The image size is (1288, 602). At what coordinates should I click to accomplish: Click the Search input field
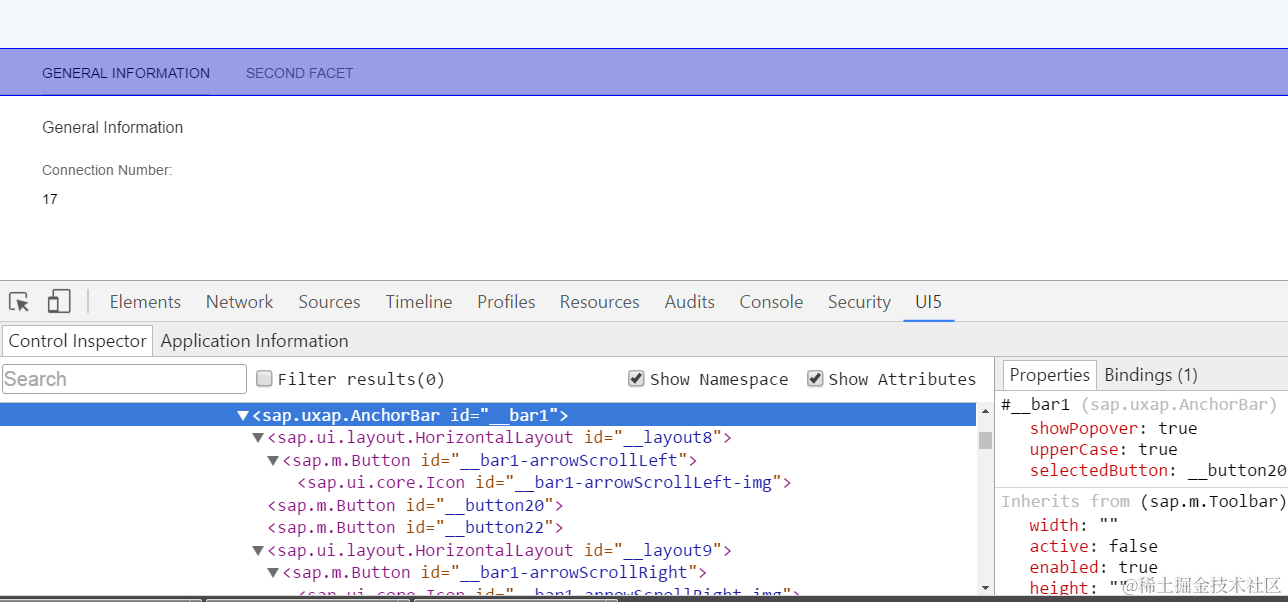click(x=124, y=379)
